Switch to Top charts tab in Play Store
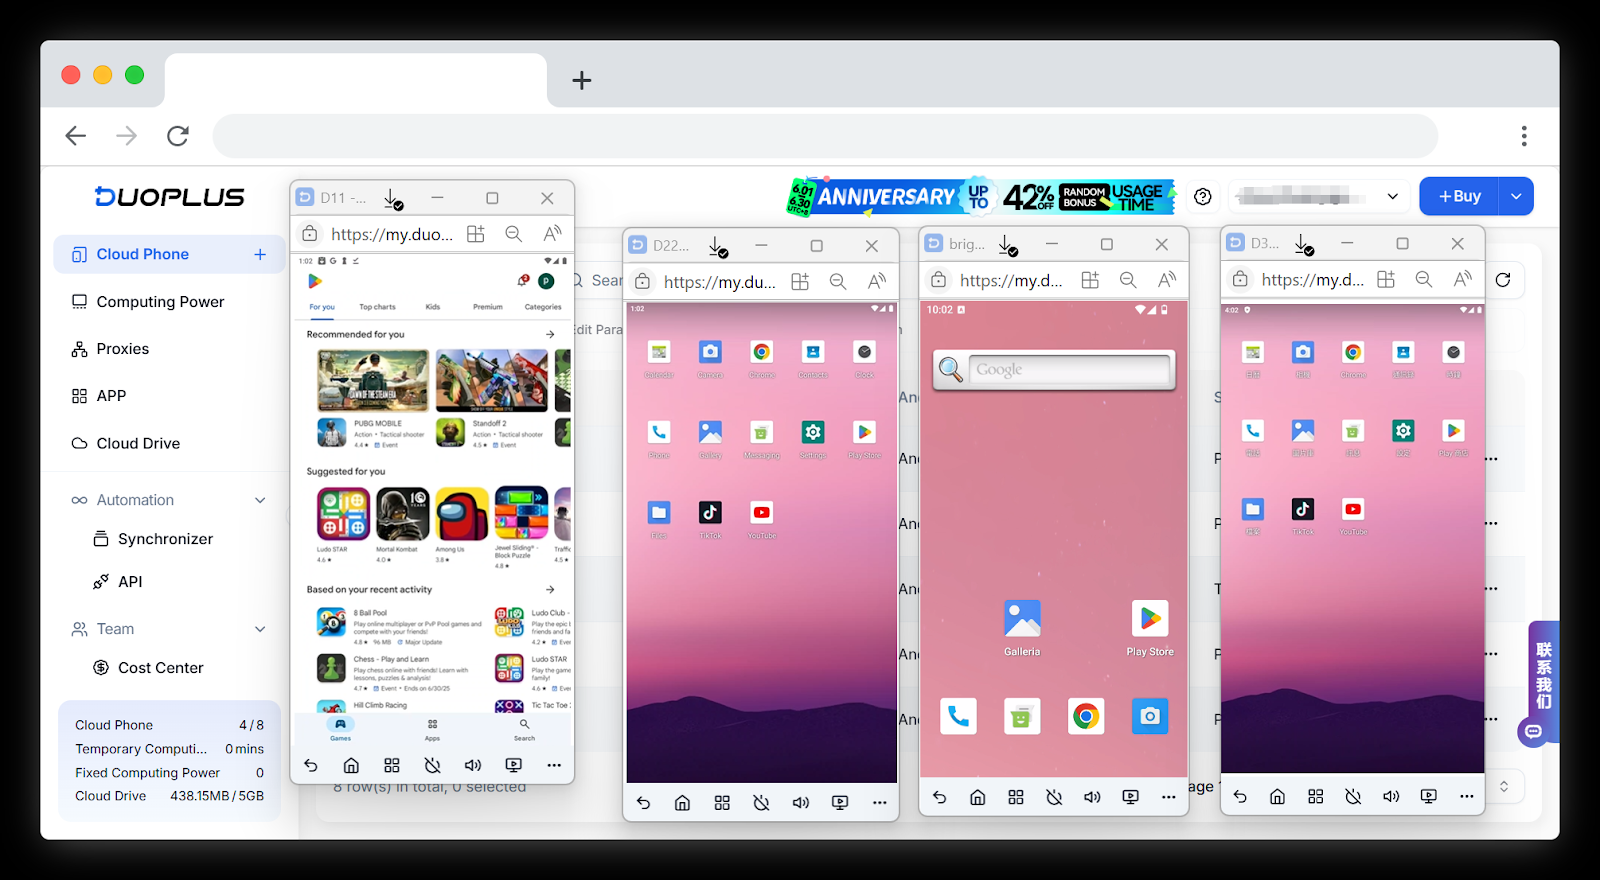1600x880 pixels. (377, 307)
